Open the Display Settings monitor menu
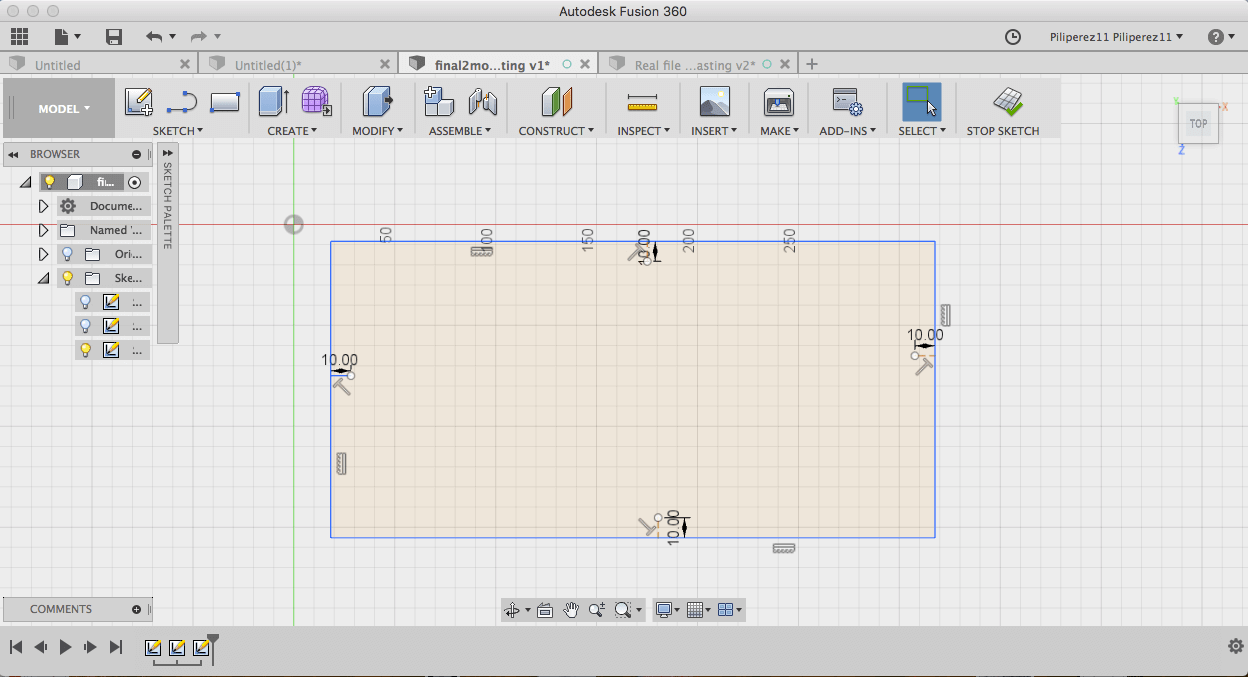 coord(667,609)
